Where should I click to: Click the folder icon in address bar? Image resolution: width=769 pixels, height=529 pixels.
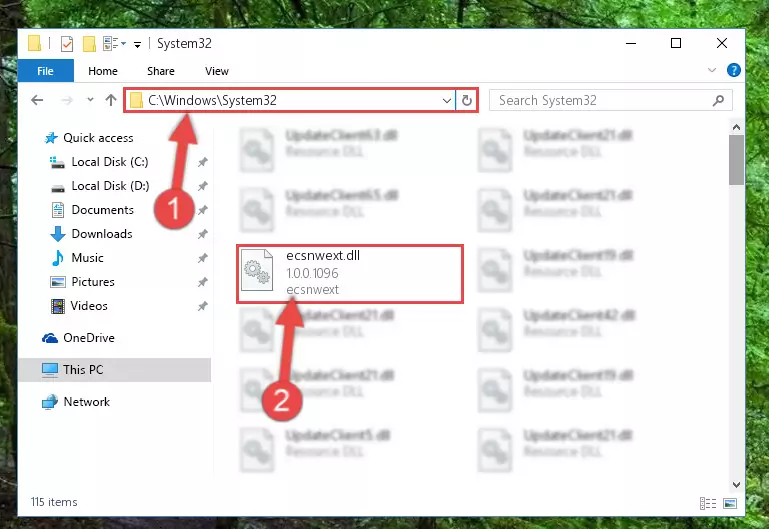pos(136,101)
